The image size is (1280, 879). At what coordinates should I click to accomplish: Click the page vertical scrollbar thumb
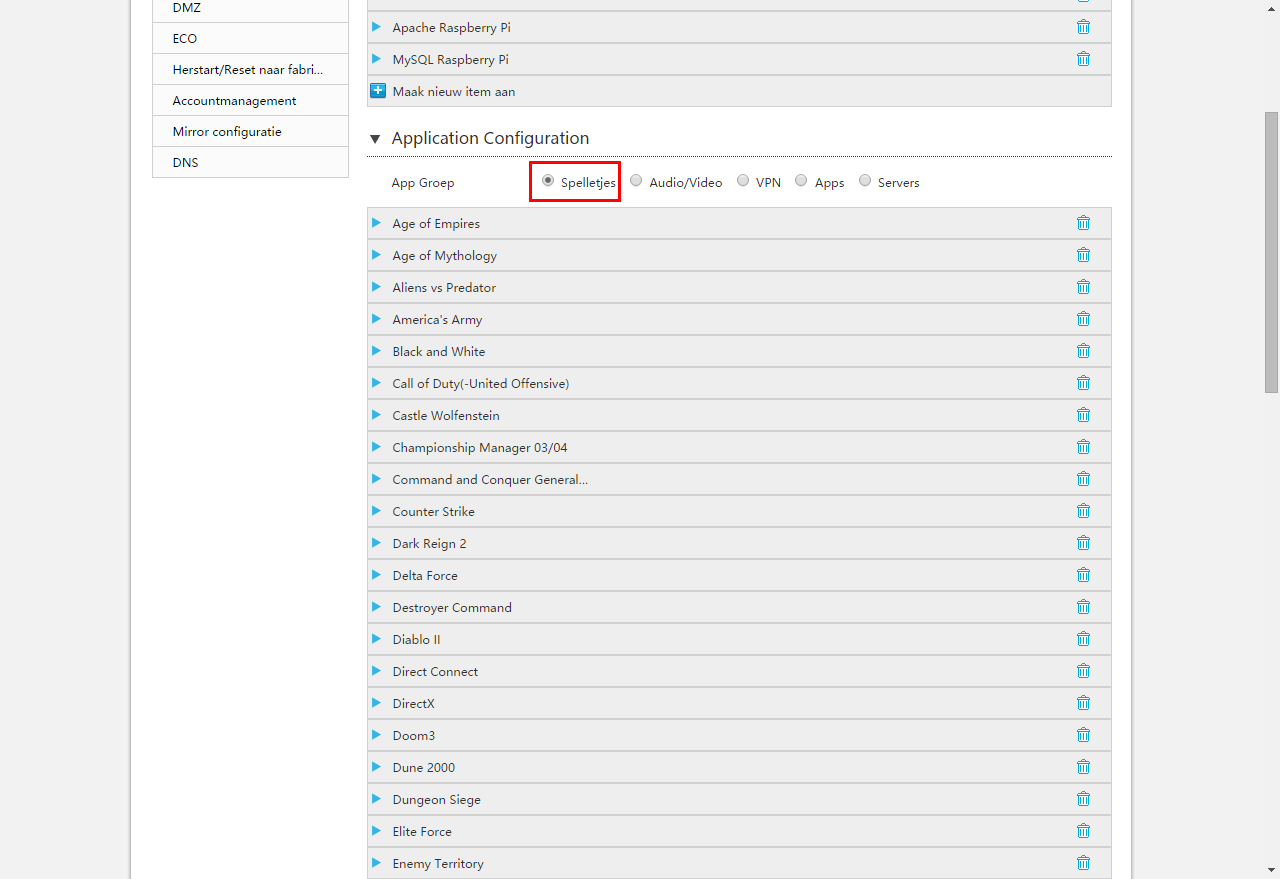coord(1272,252)
